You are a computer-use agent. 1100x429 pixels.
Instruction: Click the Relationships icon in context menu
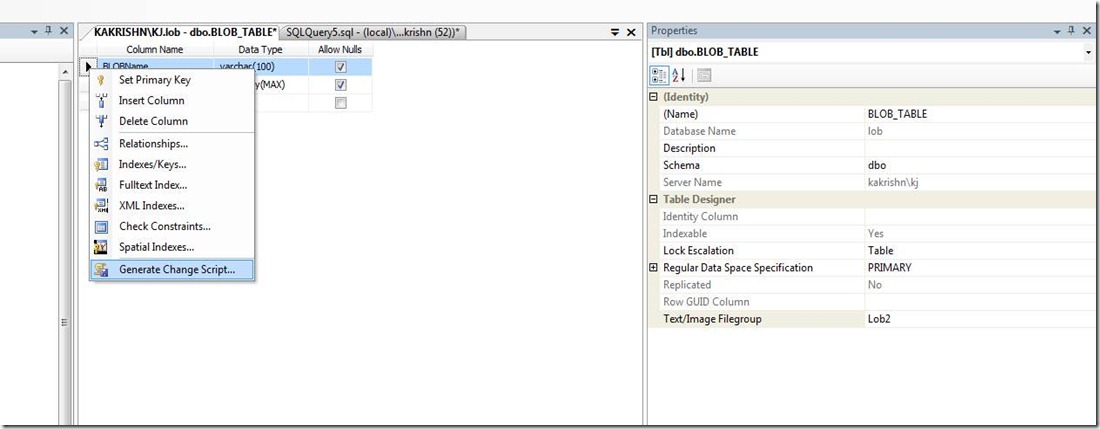click(x=101, y=144)
